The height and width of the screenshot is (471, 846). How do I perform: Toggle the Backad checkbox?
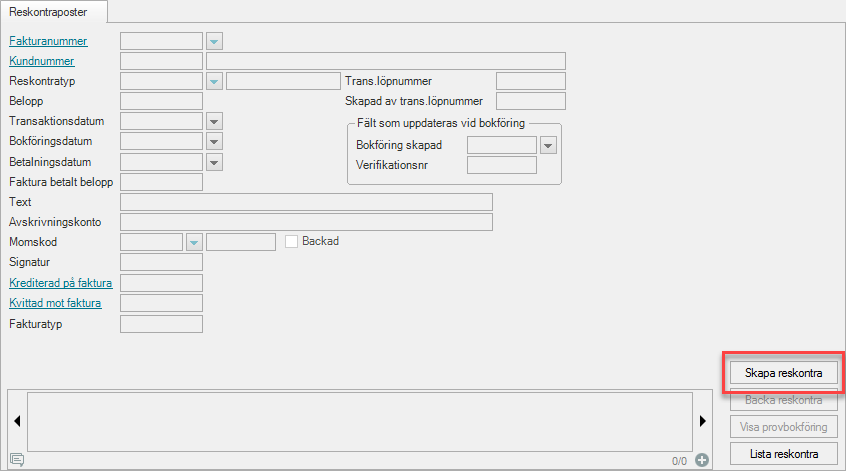pos(292,241)
